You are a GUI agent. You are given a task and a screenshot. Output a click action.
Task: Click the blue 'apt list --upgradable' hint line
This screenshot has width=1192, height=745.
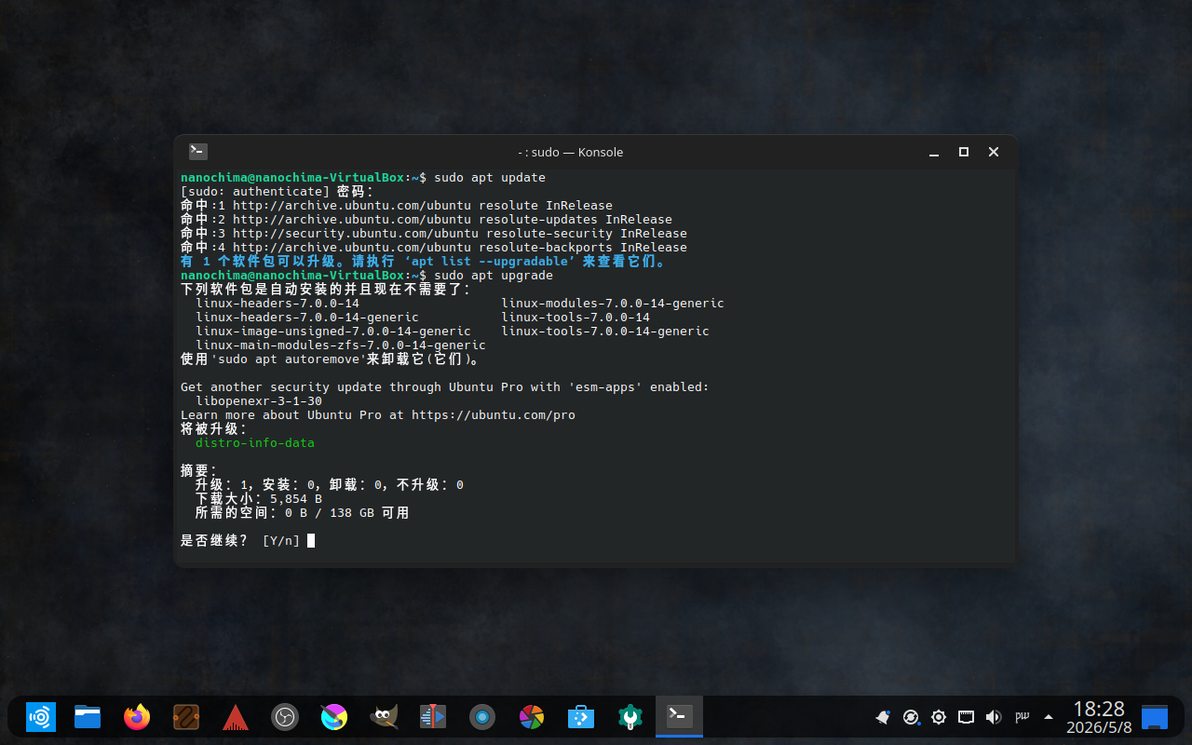click(x=423, y=262)
